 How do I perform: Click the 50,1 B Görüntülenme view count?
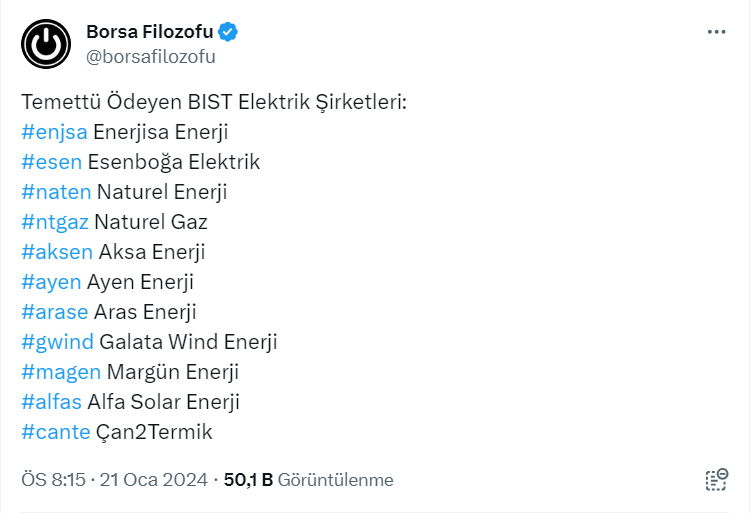coord(308,480)
